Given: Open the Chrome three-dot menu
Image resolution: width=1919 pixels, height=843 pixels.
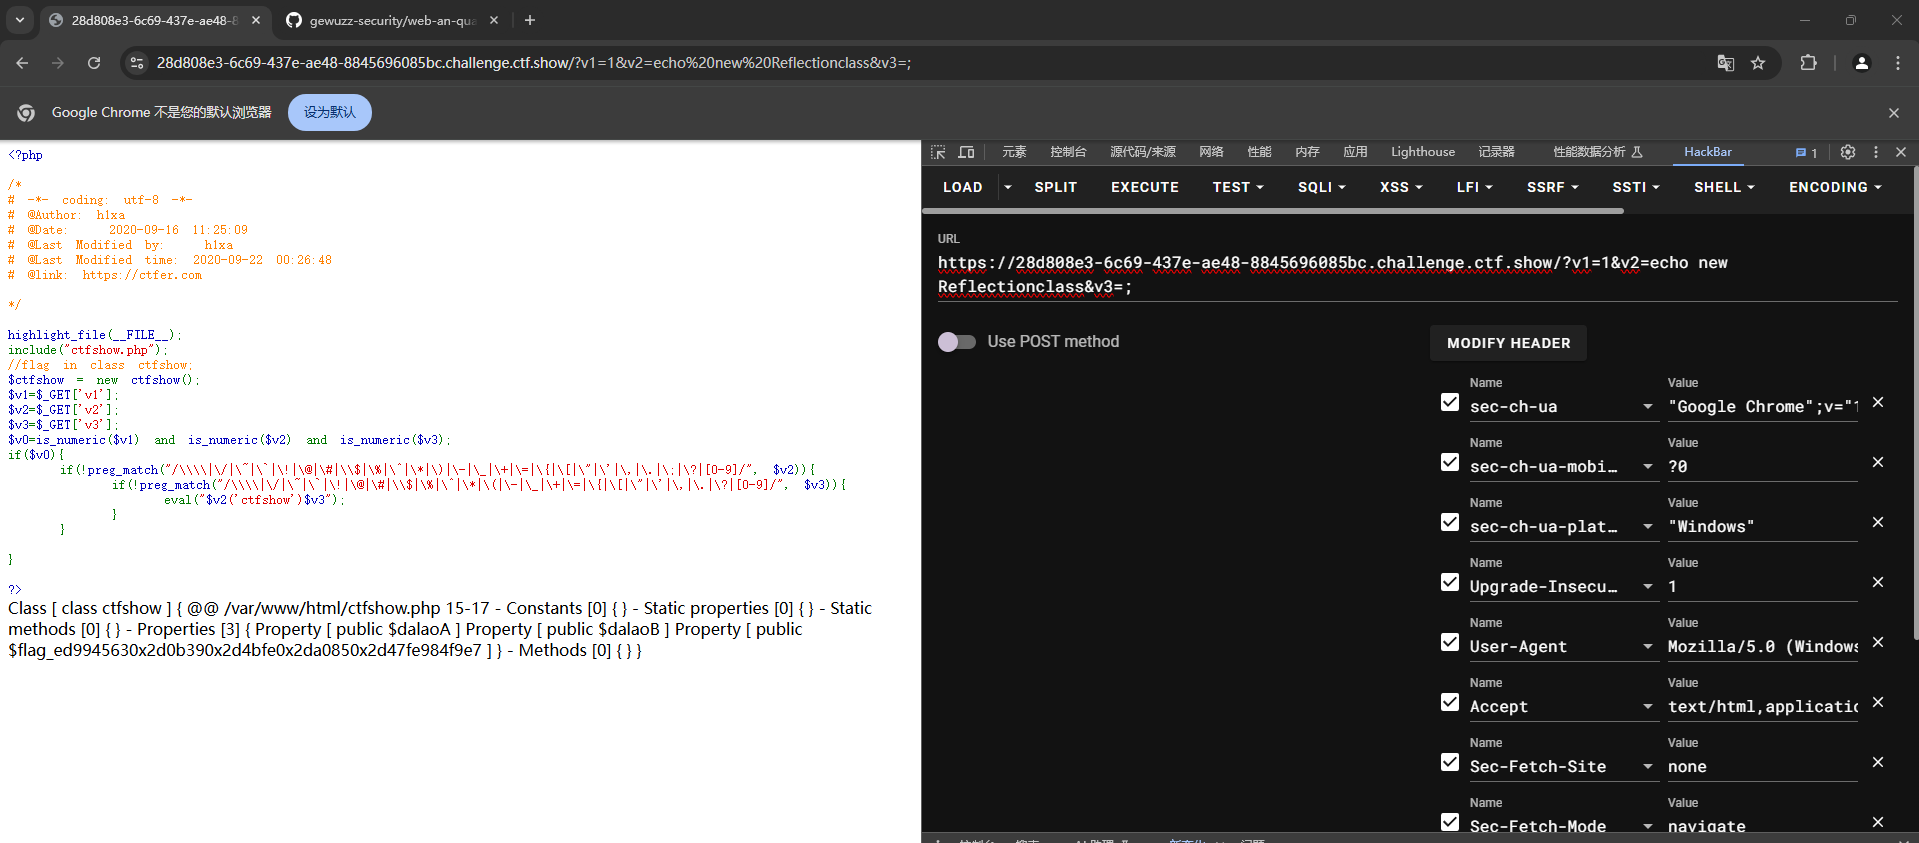Looking at the screenshot, I should pyautogui.click(x=1897, y=63).
